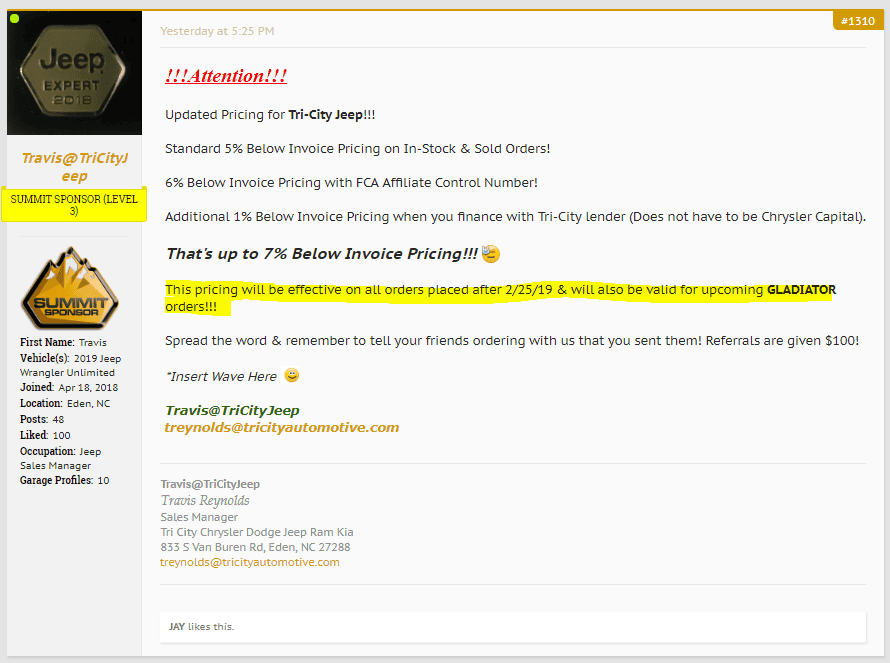890x663 pixels.
Task: Open the Jeep Expert 2018 avatar image
Action: coord(74,73)
